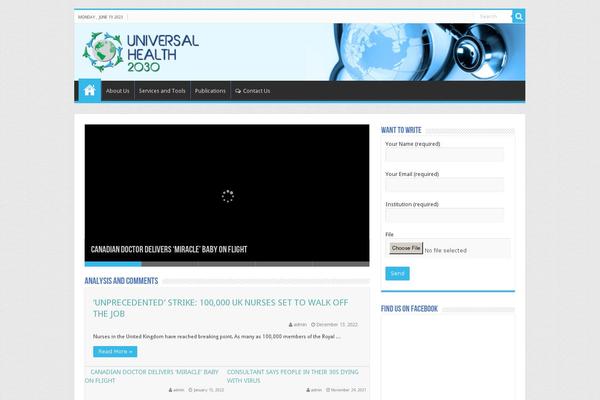Click the Want to Write heading
Viewport: 600px width, 400px height.
click(x=401, y=130)
